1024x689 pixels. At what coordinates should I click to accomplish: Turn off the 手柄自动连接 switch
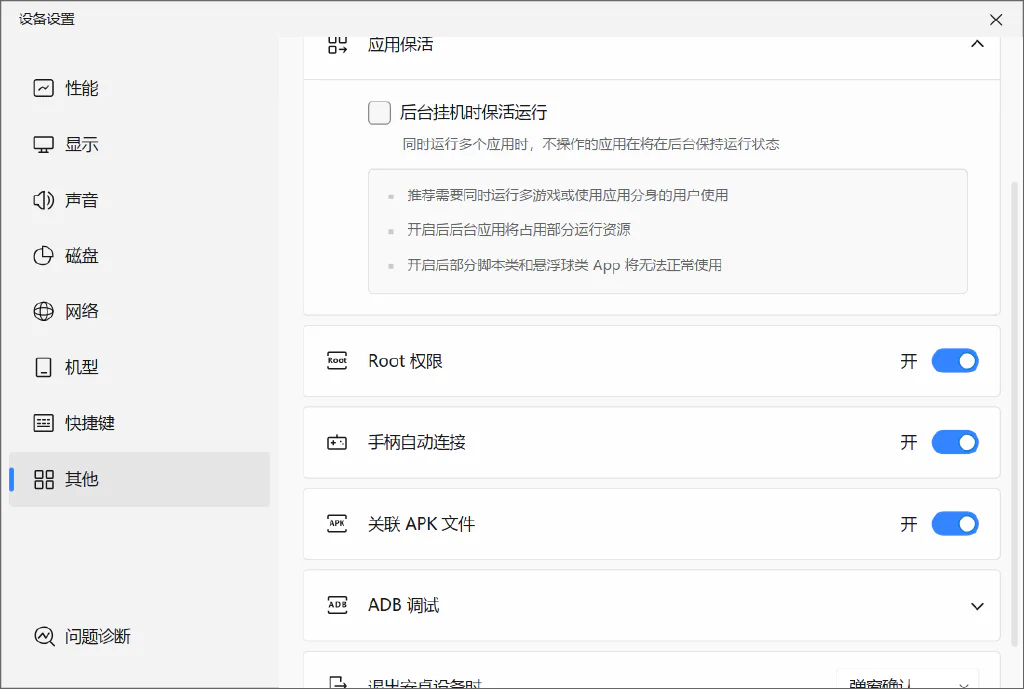955,443
